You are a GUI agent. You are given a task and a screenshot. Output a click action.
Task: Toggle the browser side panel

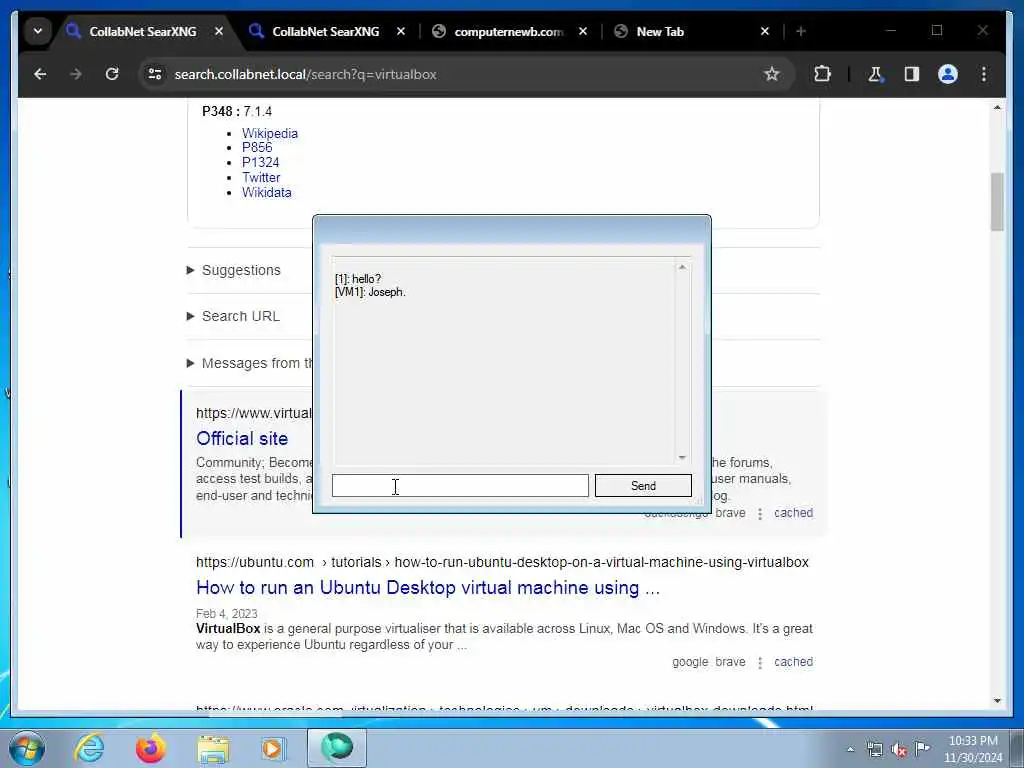pos(912,74)
